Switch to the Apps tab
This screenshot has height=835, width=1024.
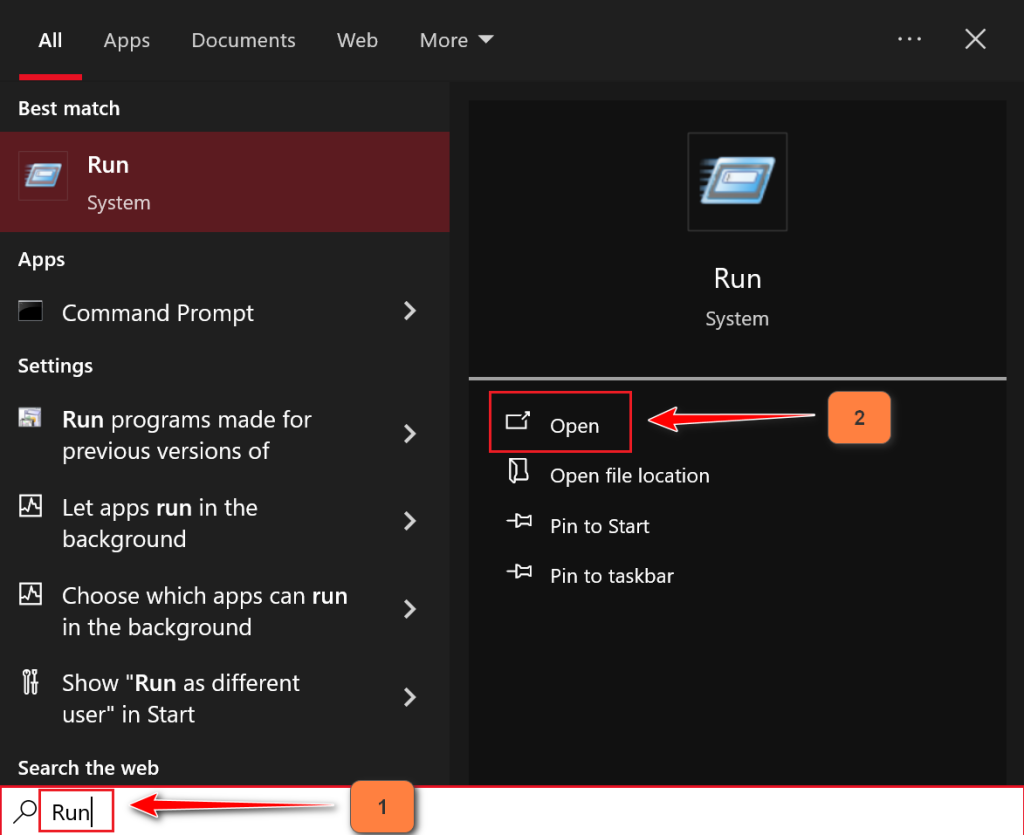[x=126, y=40]
